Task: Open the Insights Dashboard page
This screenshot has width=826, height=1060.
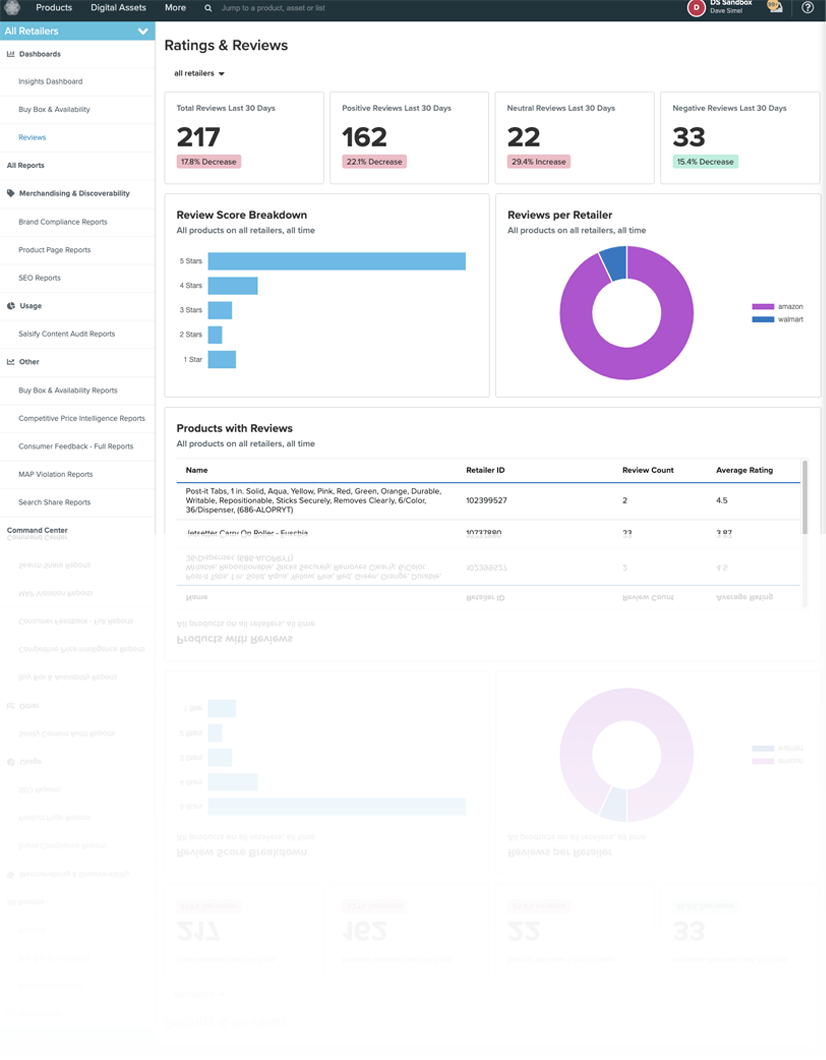Action: click(50, 81)
